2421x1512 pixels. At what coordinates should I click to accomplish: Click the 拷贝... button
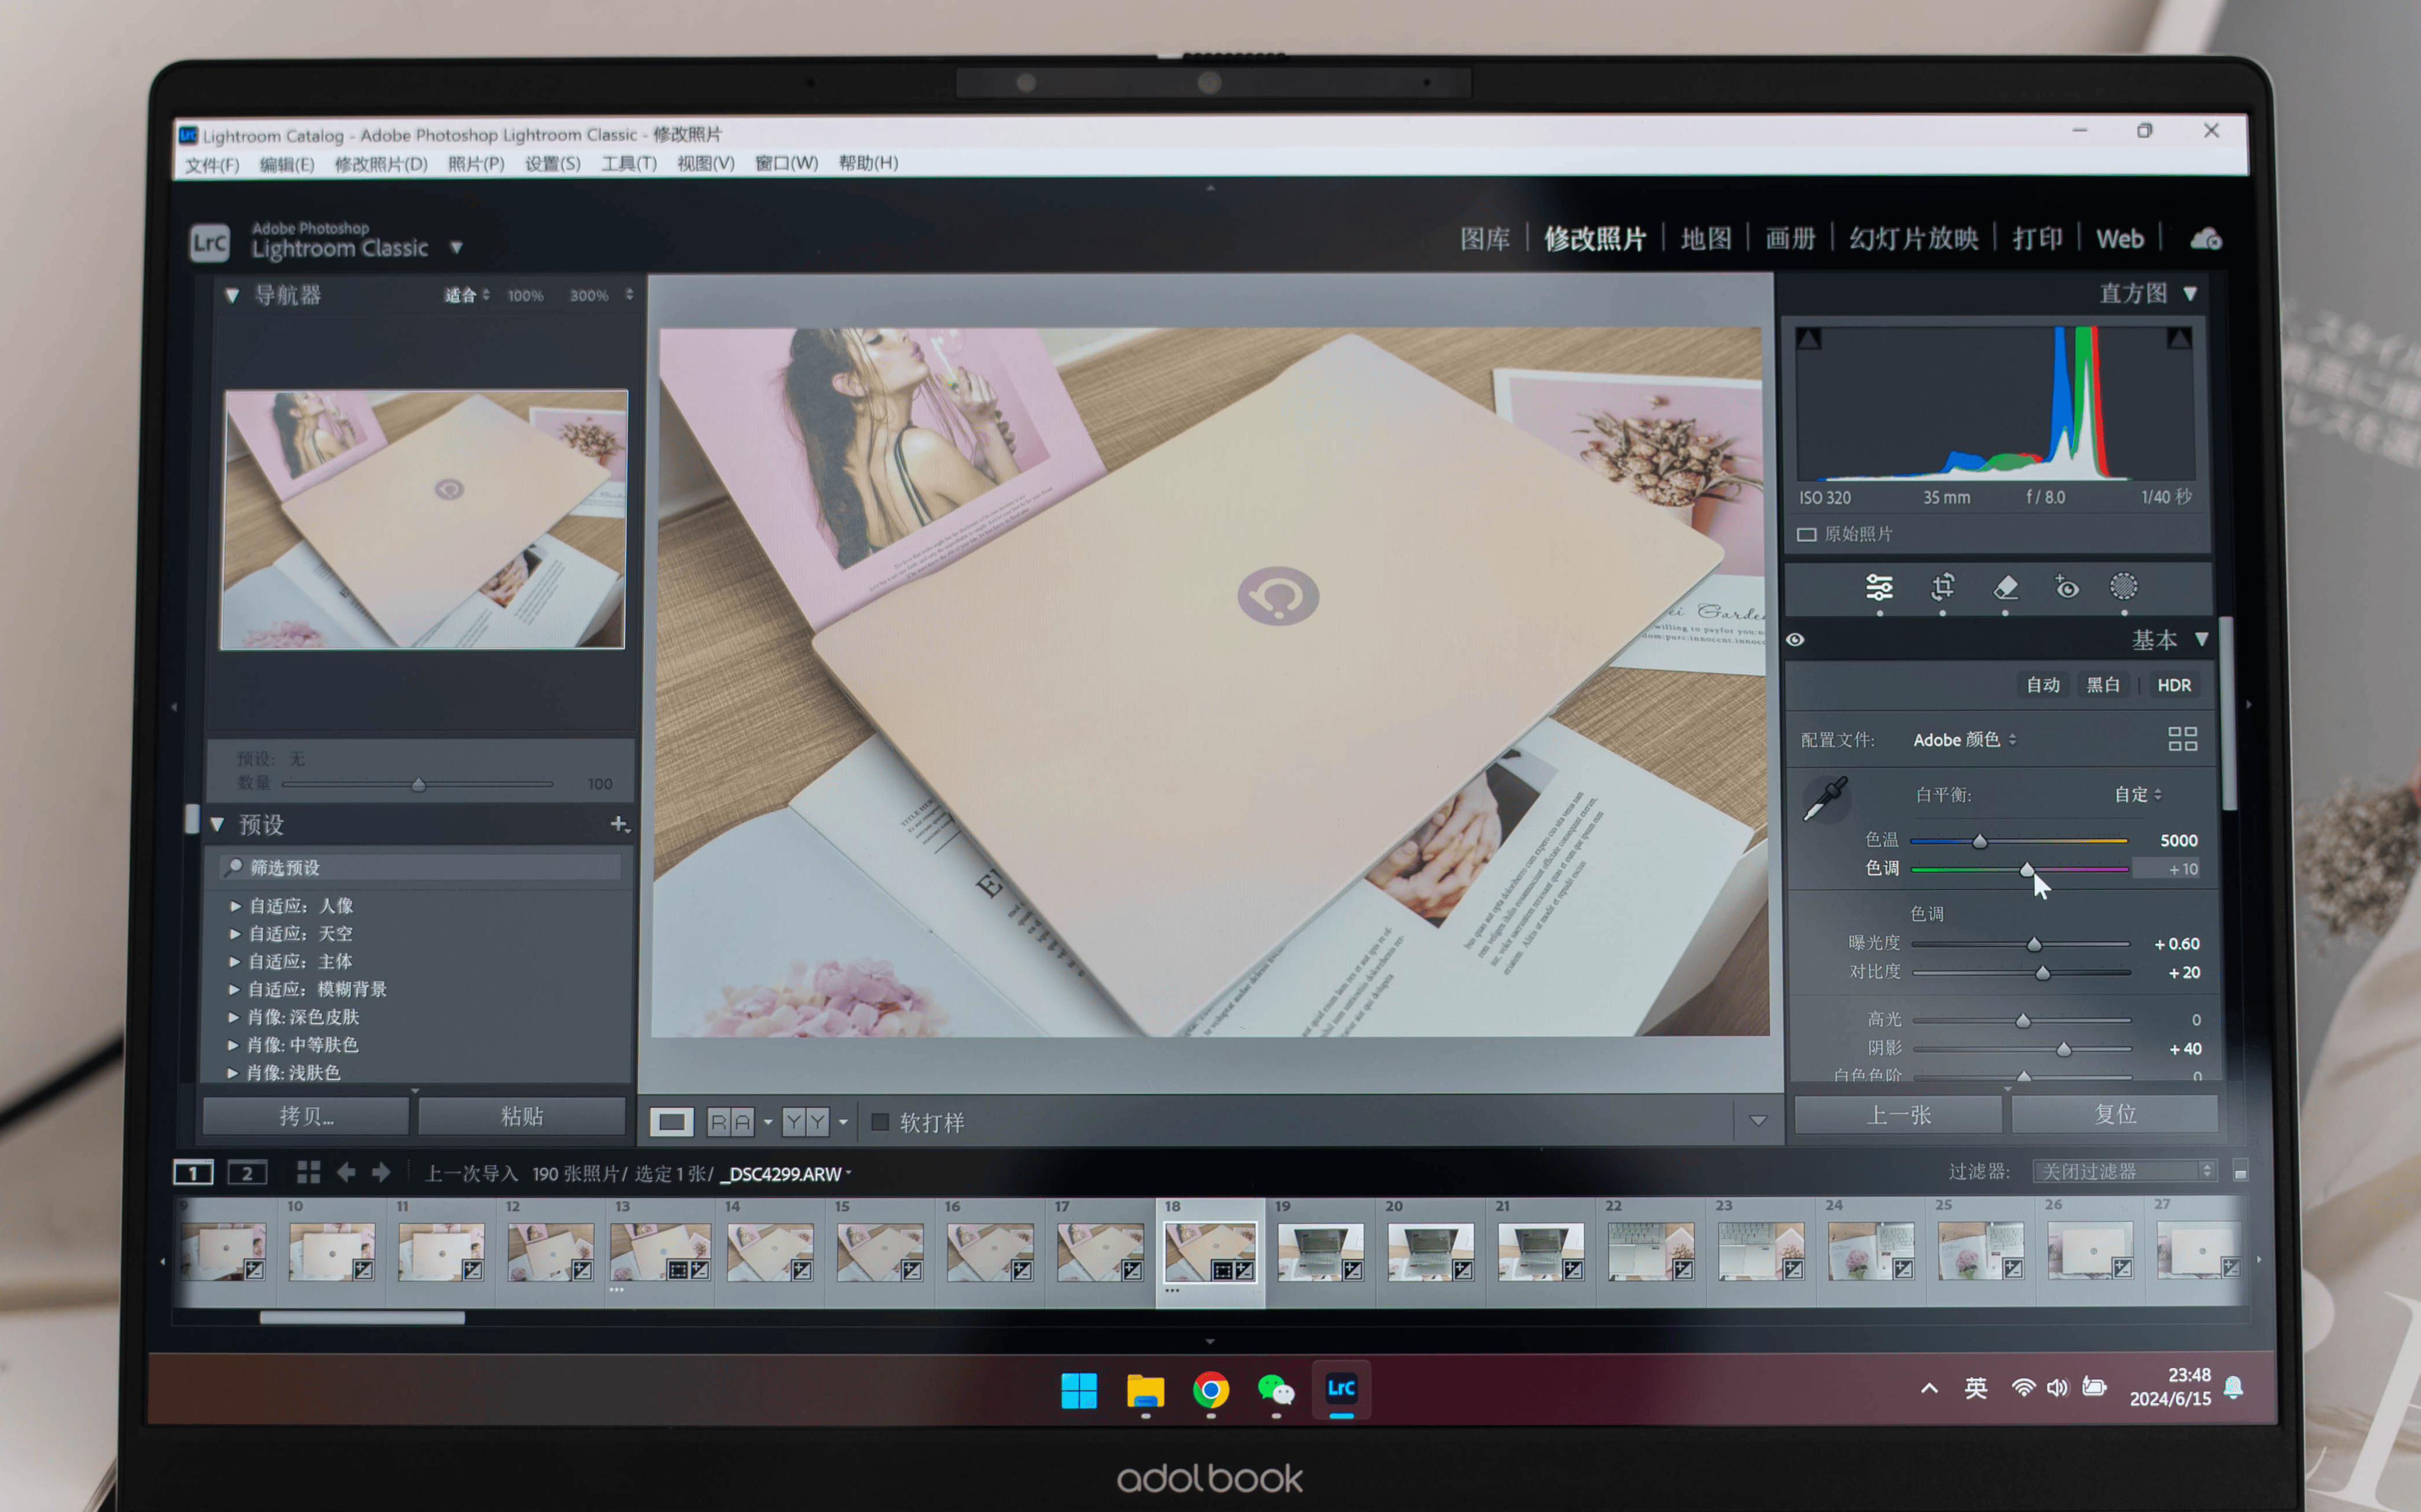(306, 1116)
